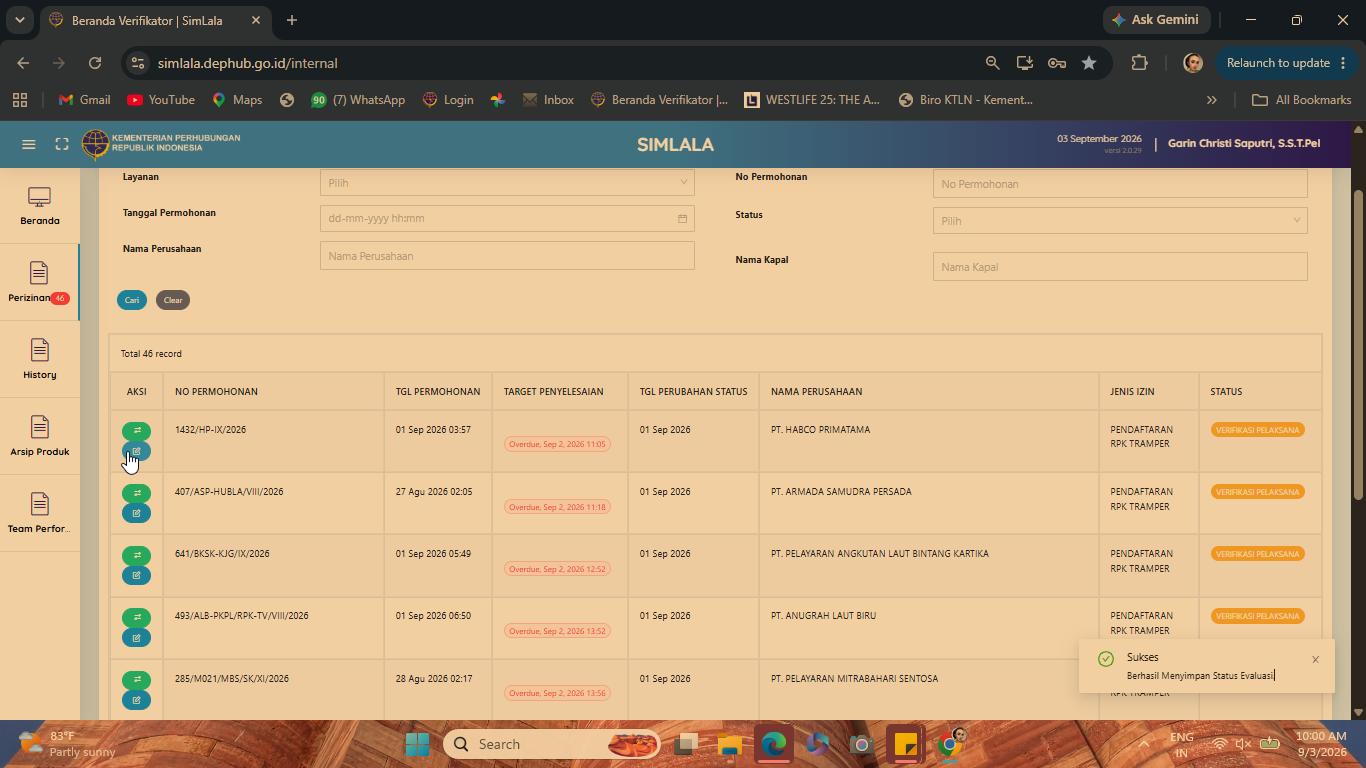
Task: Open Perizinan sidebar section
Action: tap(40, 283)
